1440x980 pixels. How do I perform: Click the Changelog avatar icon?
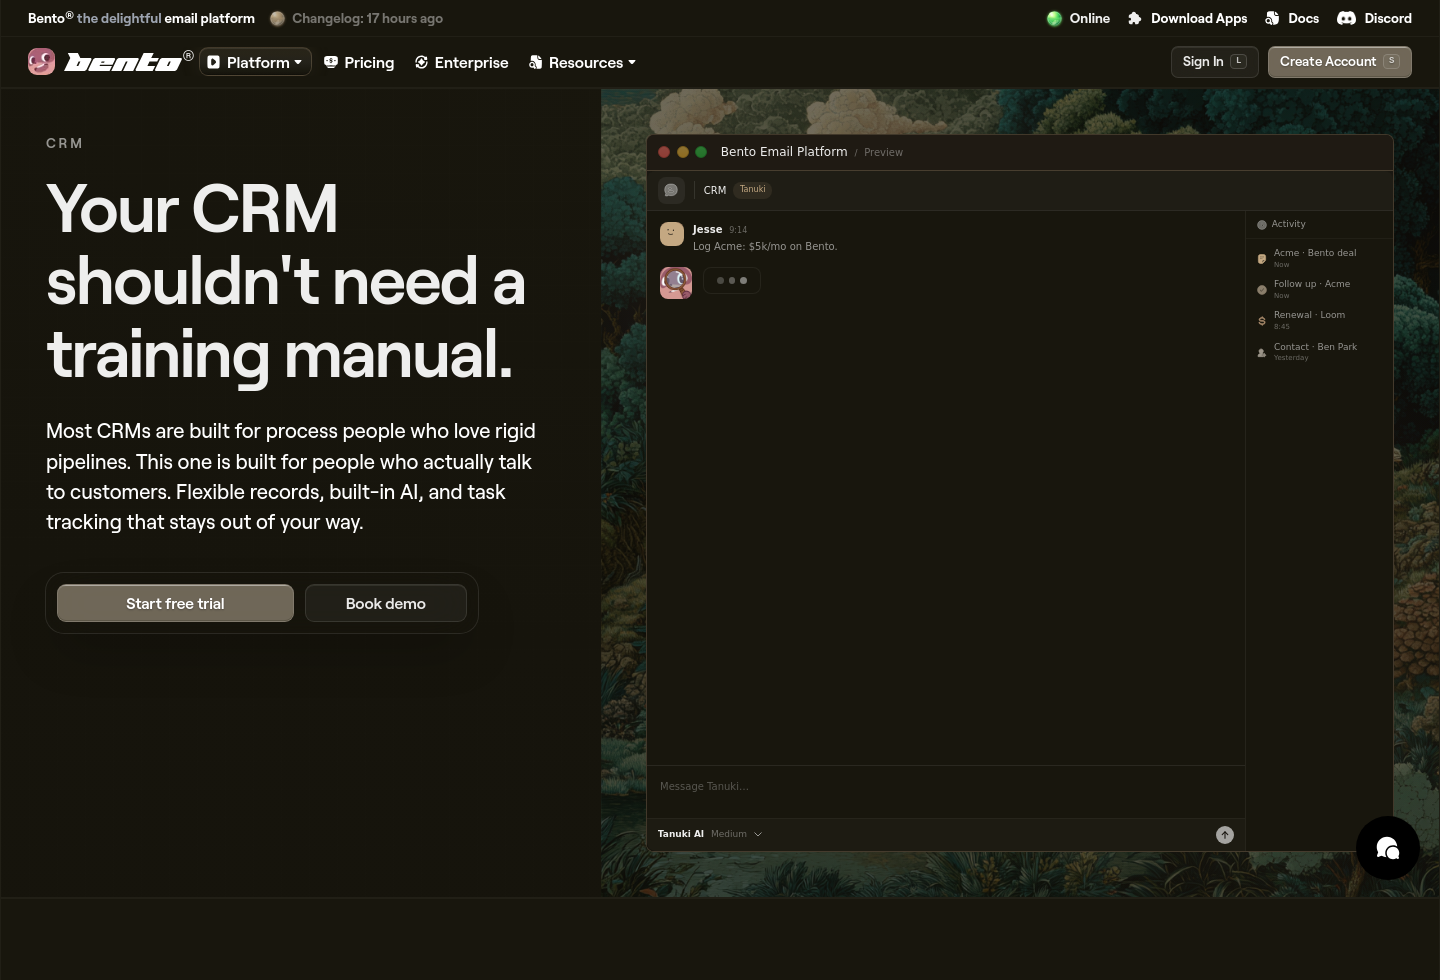pyautogui.click(x=278, y=18)
